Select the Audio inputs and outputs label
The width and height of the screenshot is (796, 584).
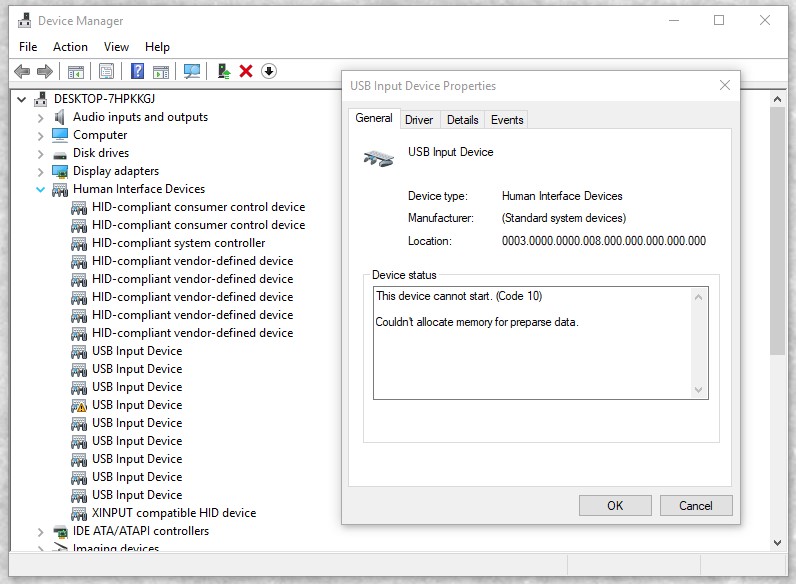click(140, 117)
